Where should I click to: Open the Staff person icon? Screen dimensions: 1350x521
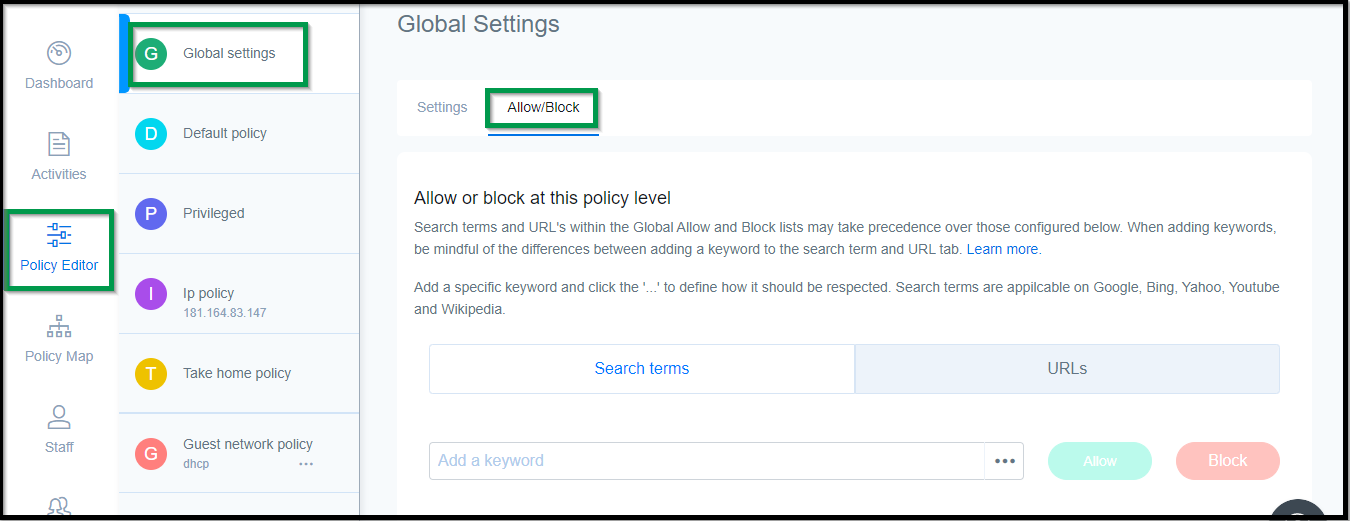[59, 417]
